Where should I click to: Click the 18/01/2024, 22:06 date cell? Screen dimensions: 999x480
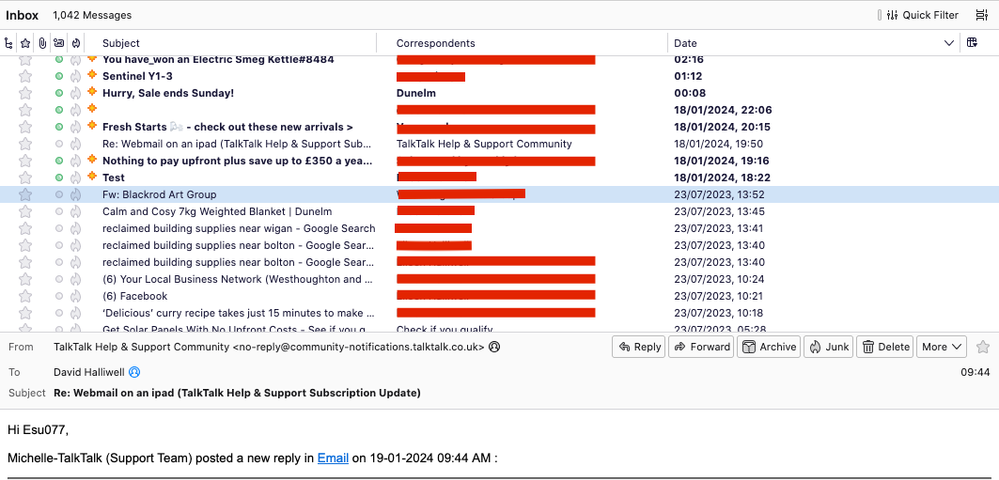(722, 110)
